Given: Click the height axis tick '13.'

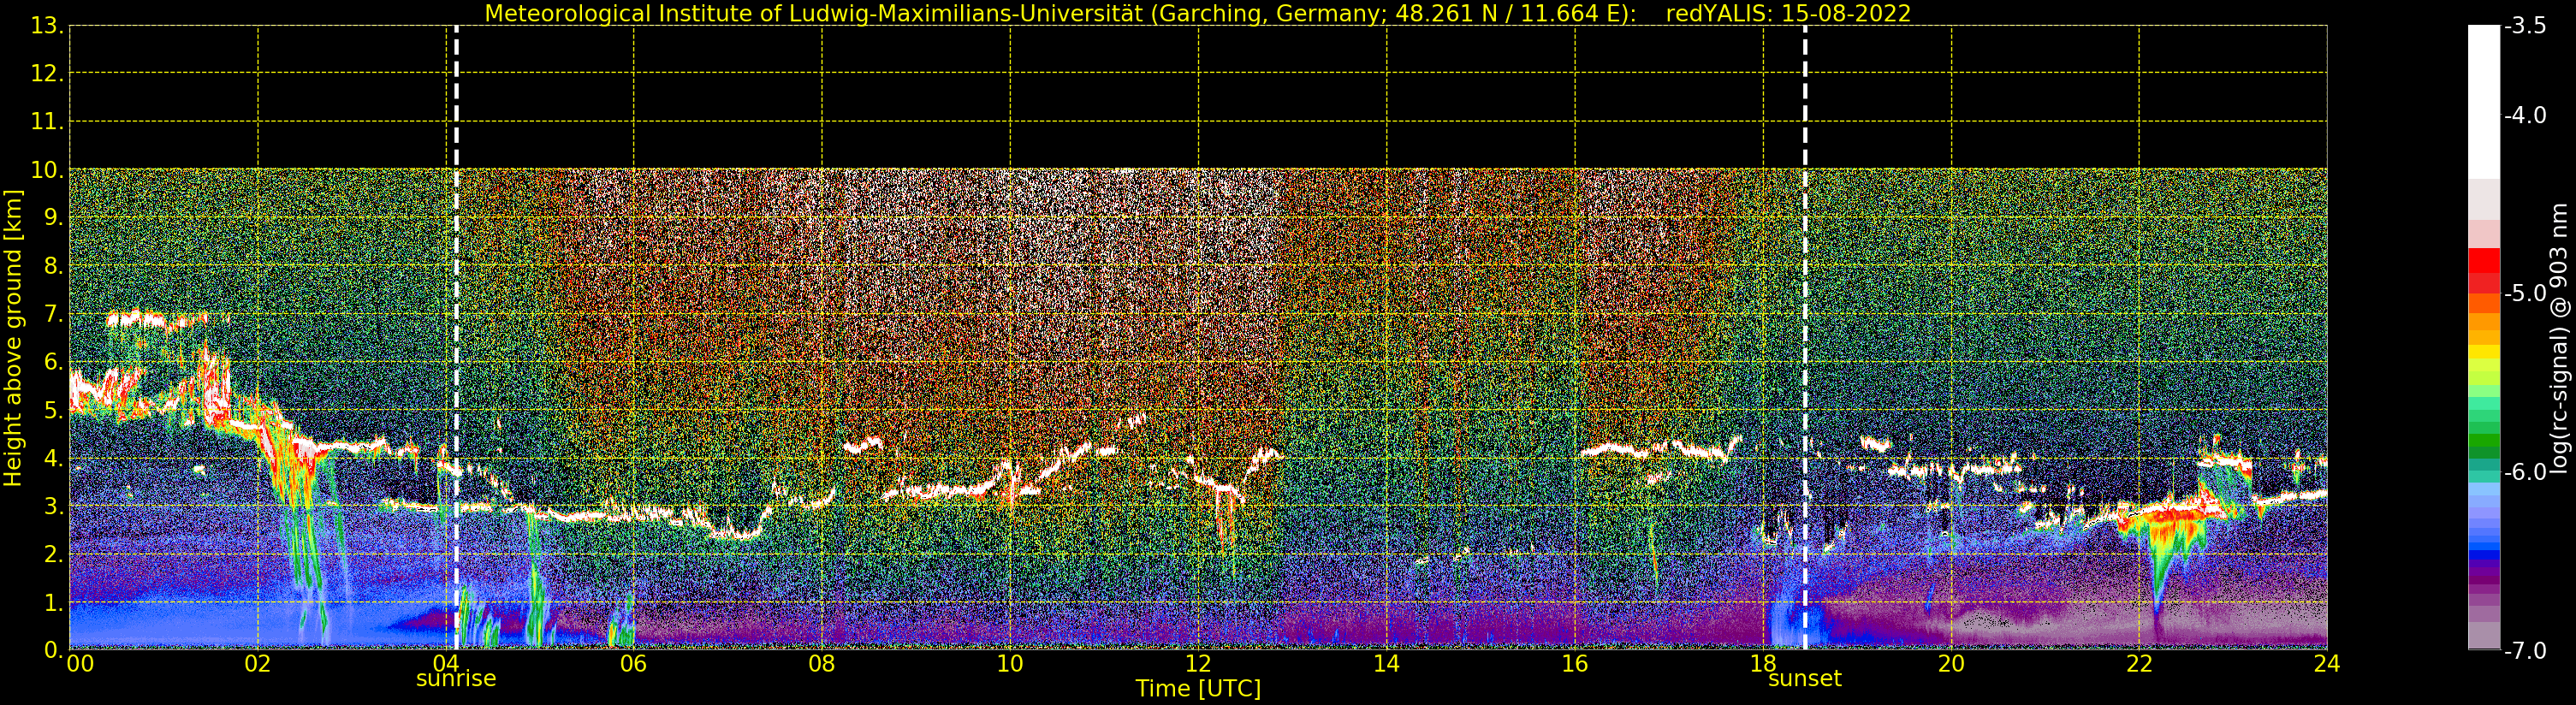Looking at the screenshot, I should 47,26.
